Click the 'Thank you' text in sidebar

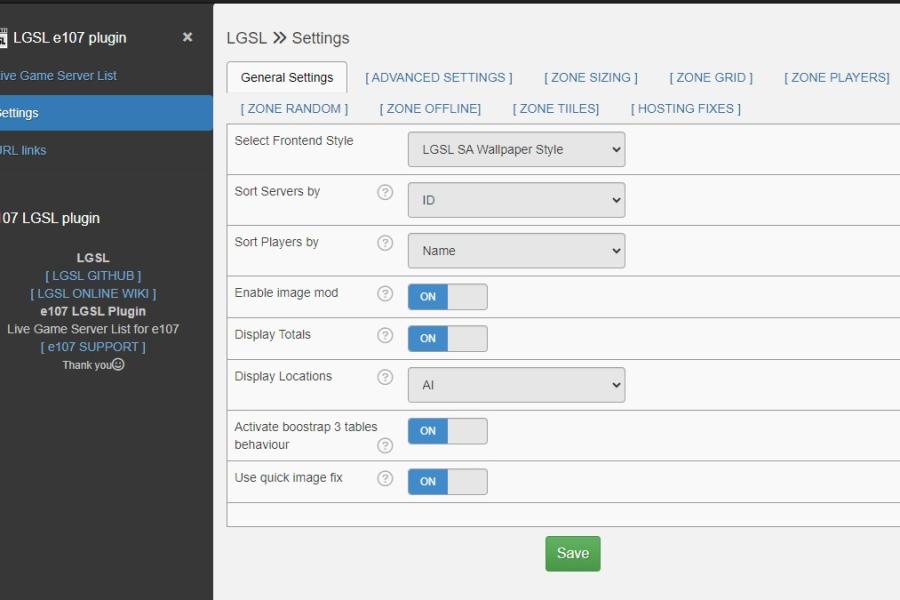pos(87,365)
